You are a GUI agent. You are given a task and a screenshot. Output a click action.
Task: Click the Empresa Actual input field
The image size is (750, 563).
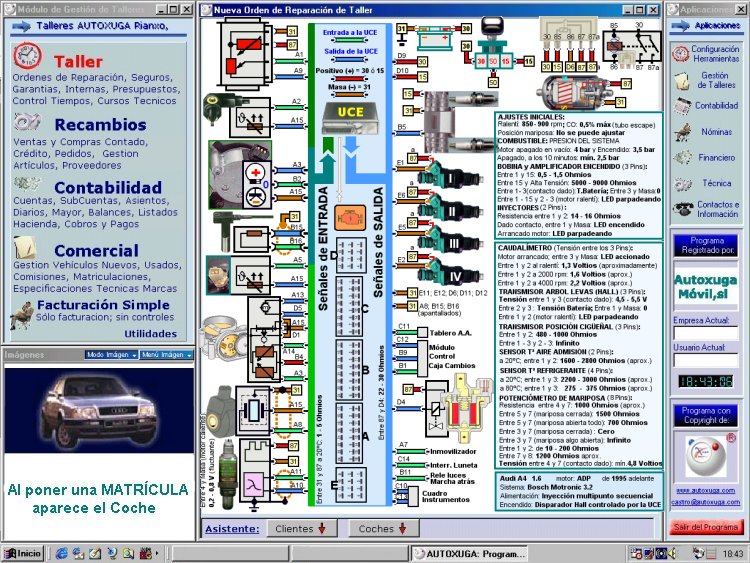[x=706, y=333]
